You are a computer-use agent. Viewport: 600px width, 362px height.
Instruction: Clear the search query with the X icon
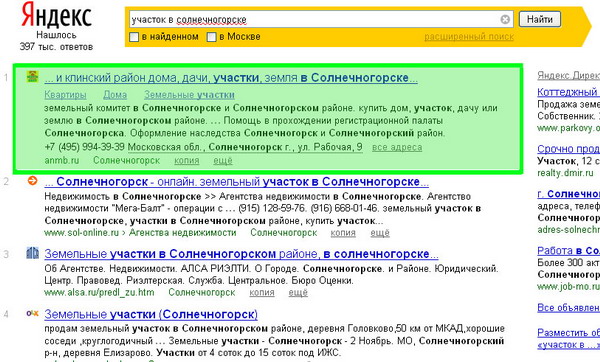pos(505,19)
